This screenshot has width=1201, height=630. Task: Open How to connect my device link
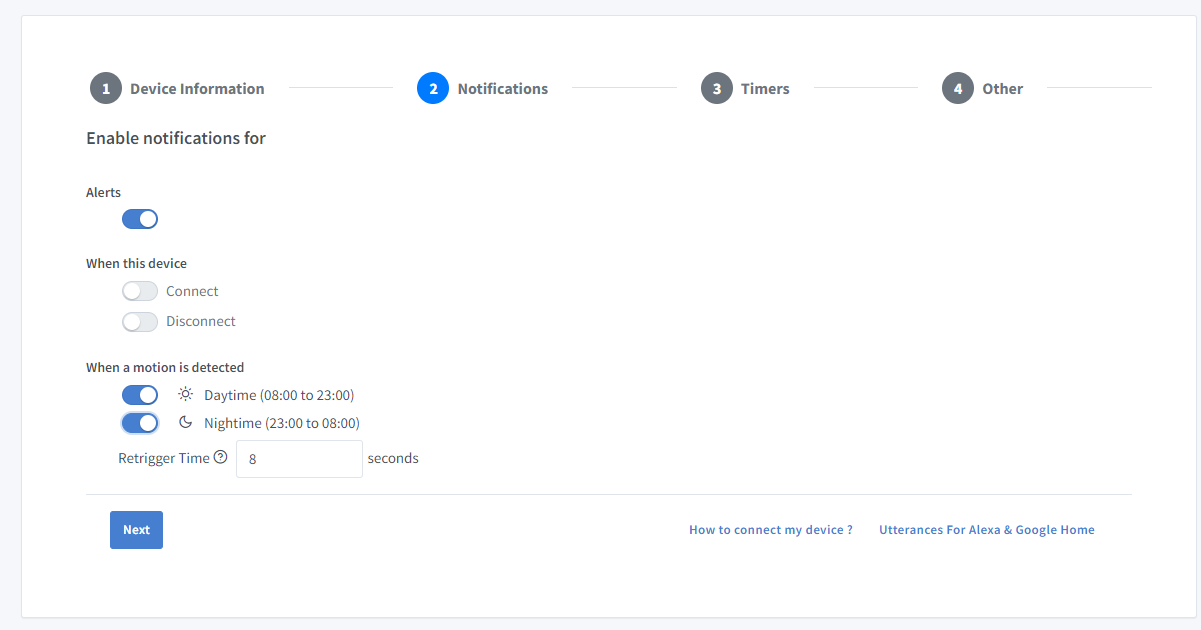pyautogui.click(x=771, y=530)
